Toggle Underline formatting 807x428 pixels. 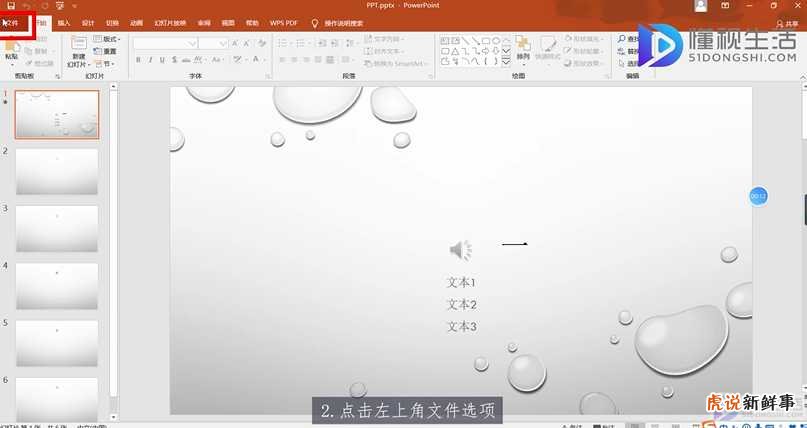tap(163, 60)
